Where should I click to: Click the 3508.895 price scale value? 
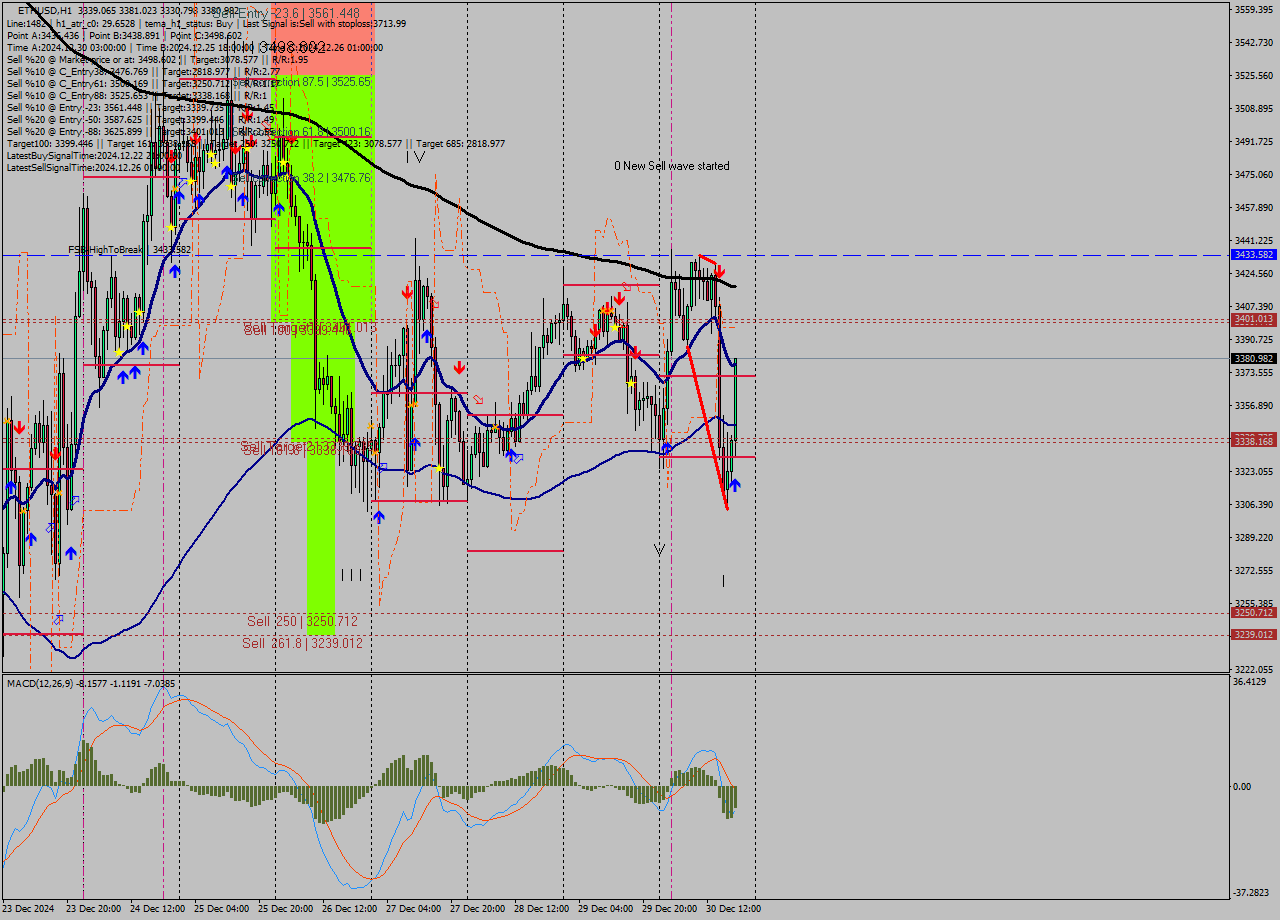[x=1254, y=108]
